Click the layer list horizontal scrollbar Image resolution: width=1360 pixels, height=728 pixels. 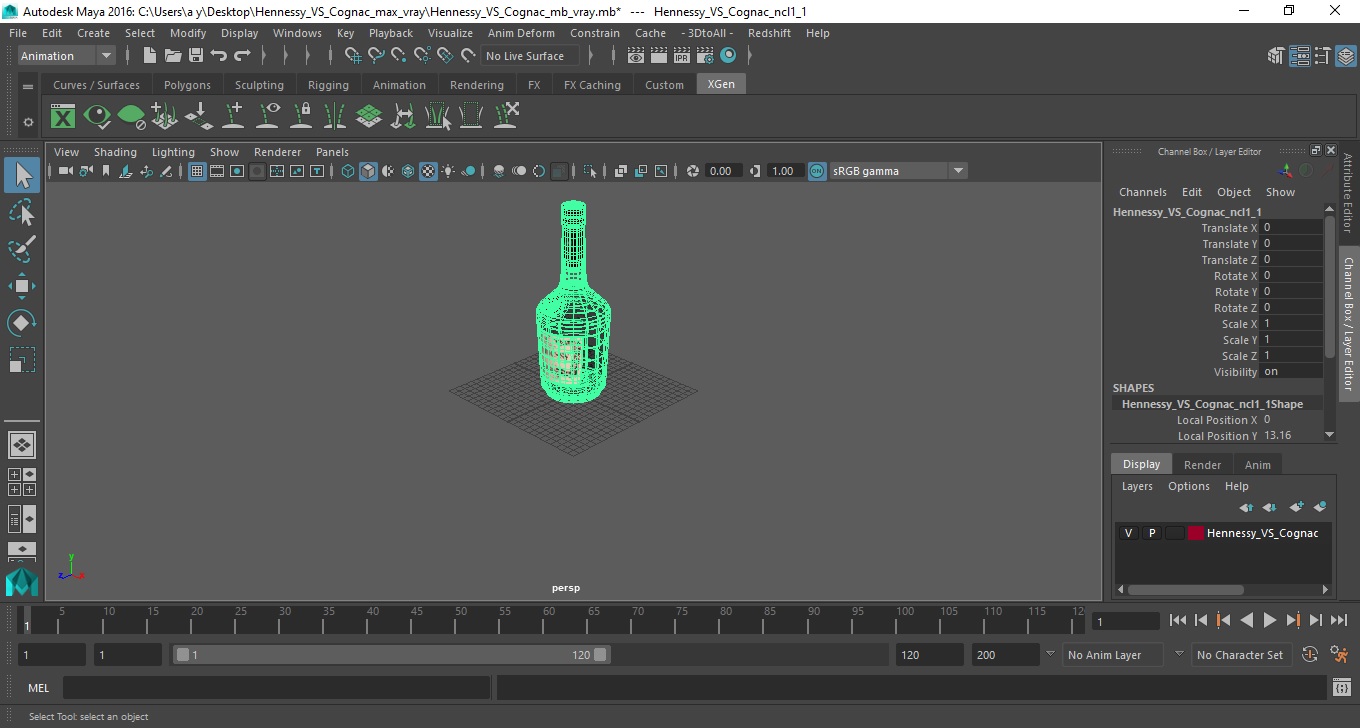pyautogui.click(x=1185, y=590)
